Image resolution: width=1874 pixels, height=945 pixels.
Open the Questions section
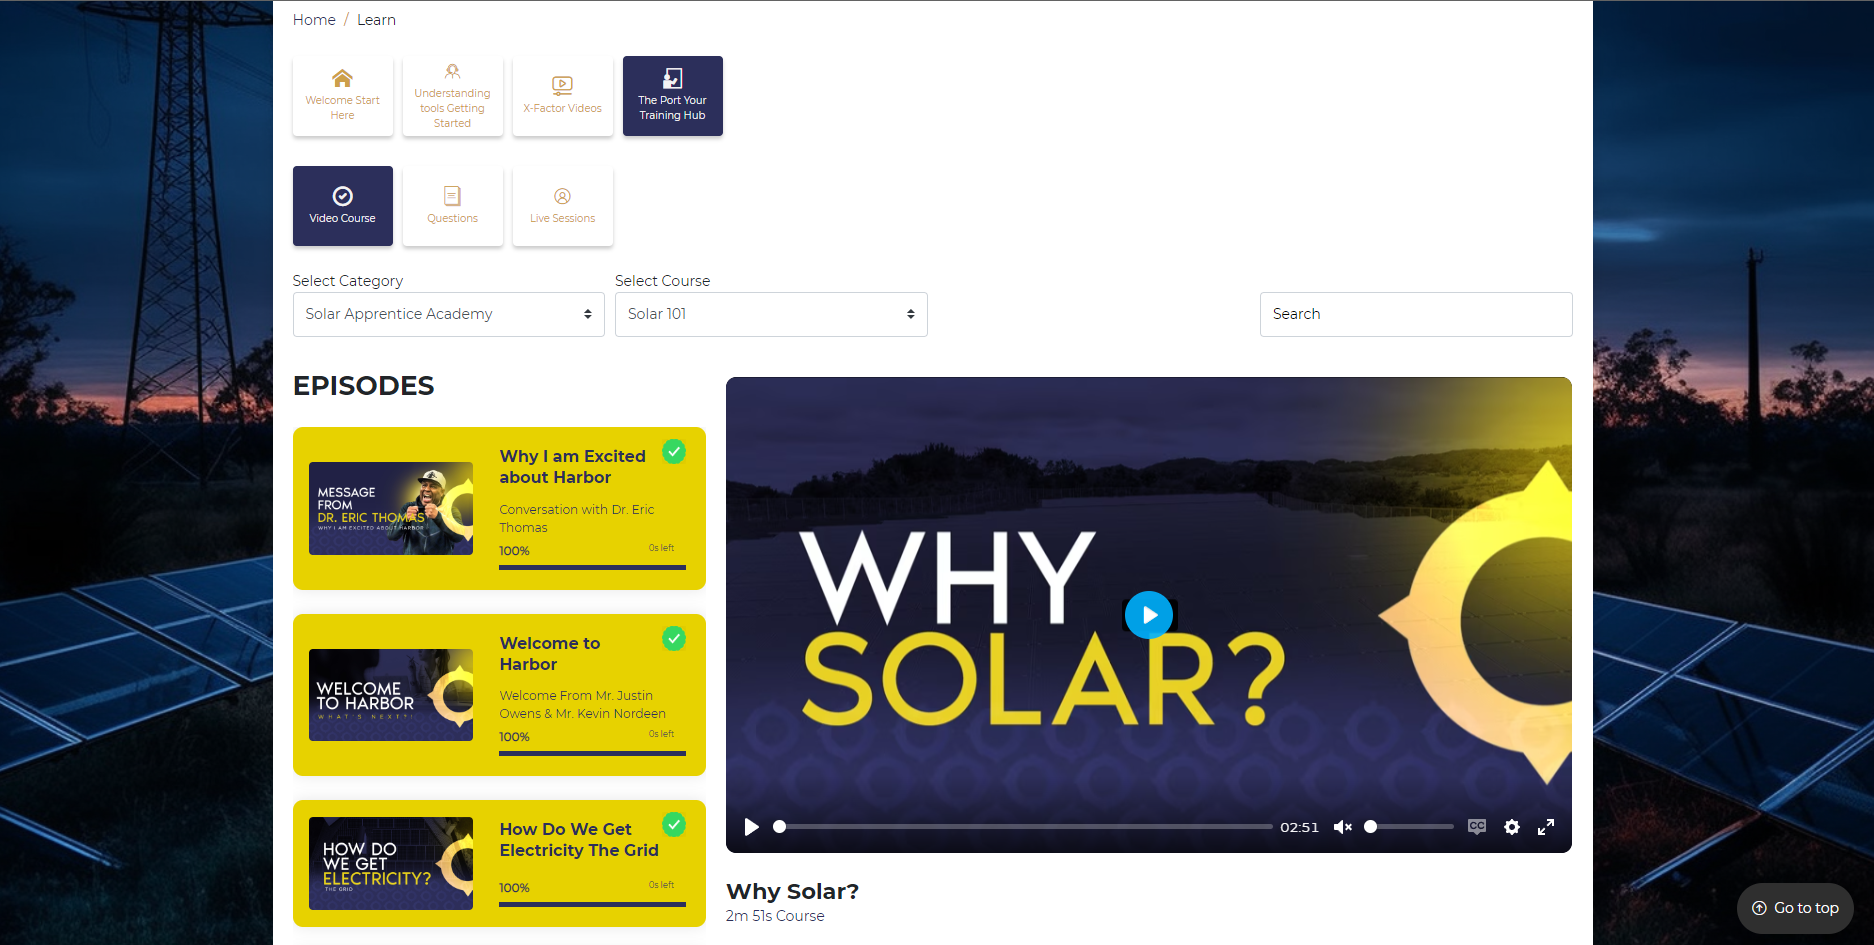pos(452,206)
